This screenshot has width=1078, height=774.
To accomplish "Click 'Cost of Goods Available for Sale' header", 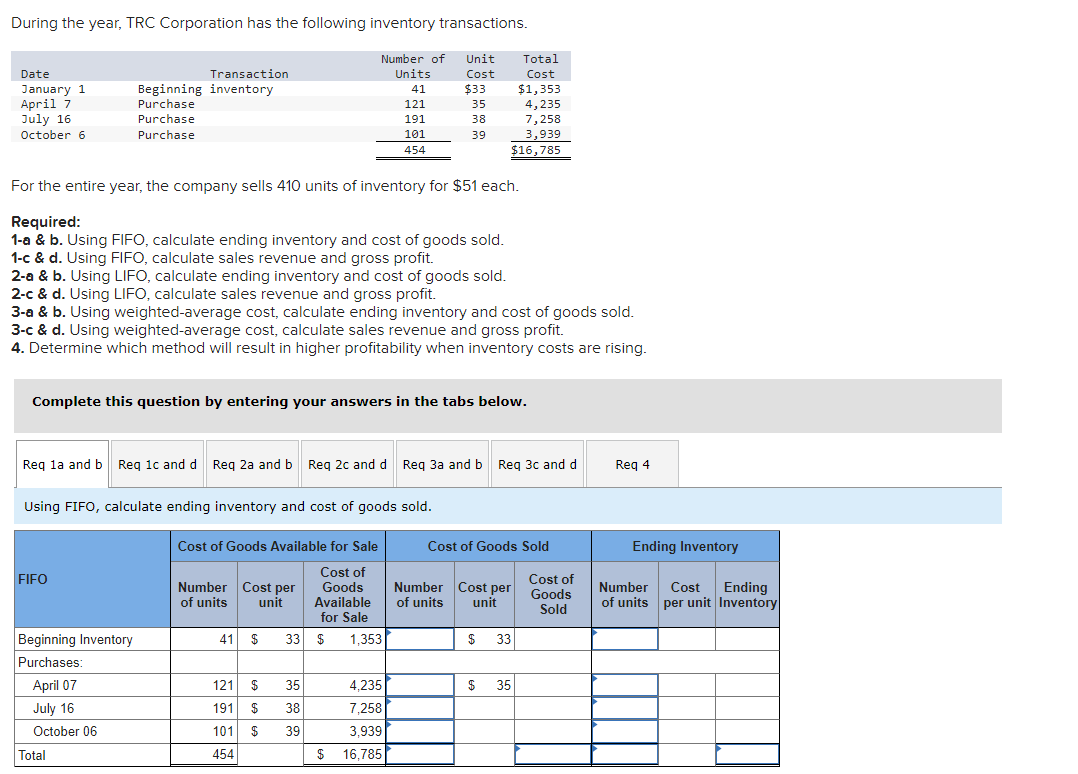I will (x=278, y=546).
